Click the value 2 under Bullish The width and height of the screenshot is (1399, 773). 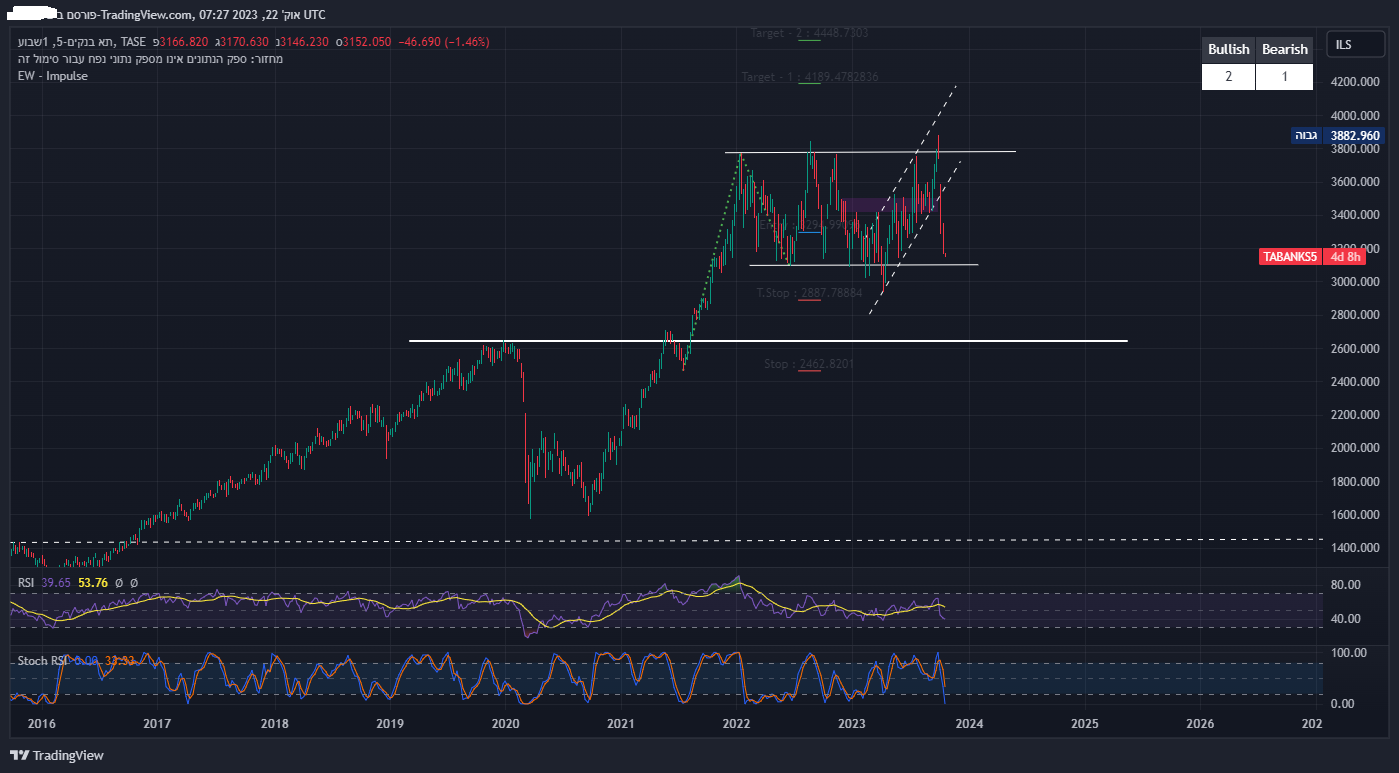[x=1228, y=77]
